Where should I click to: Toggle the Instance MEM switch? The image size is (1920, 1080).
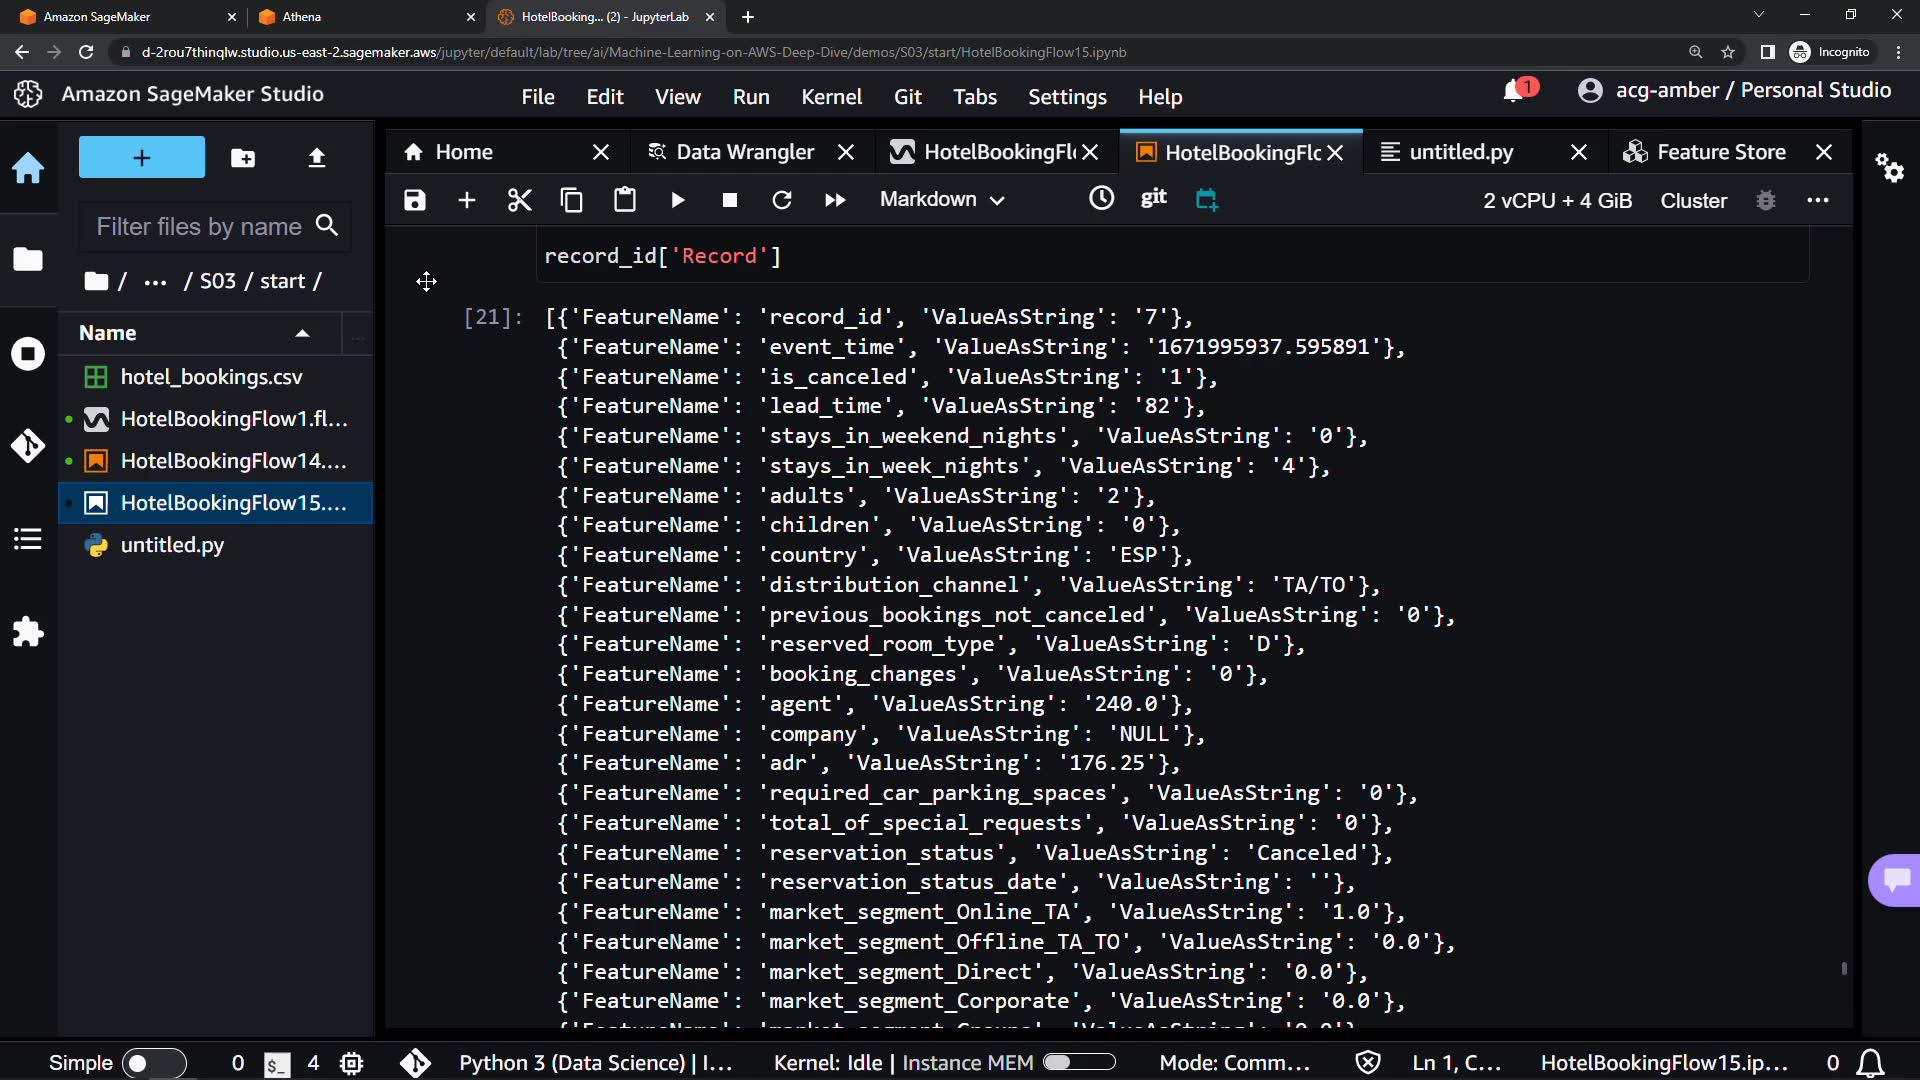click(x=1078, y=1063)
